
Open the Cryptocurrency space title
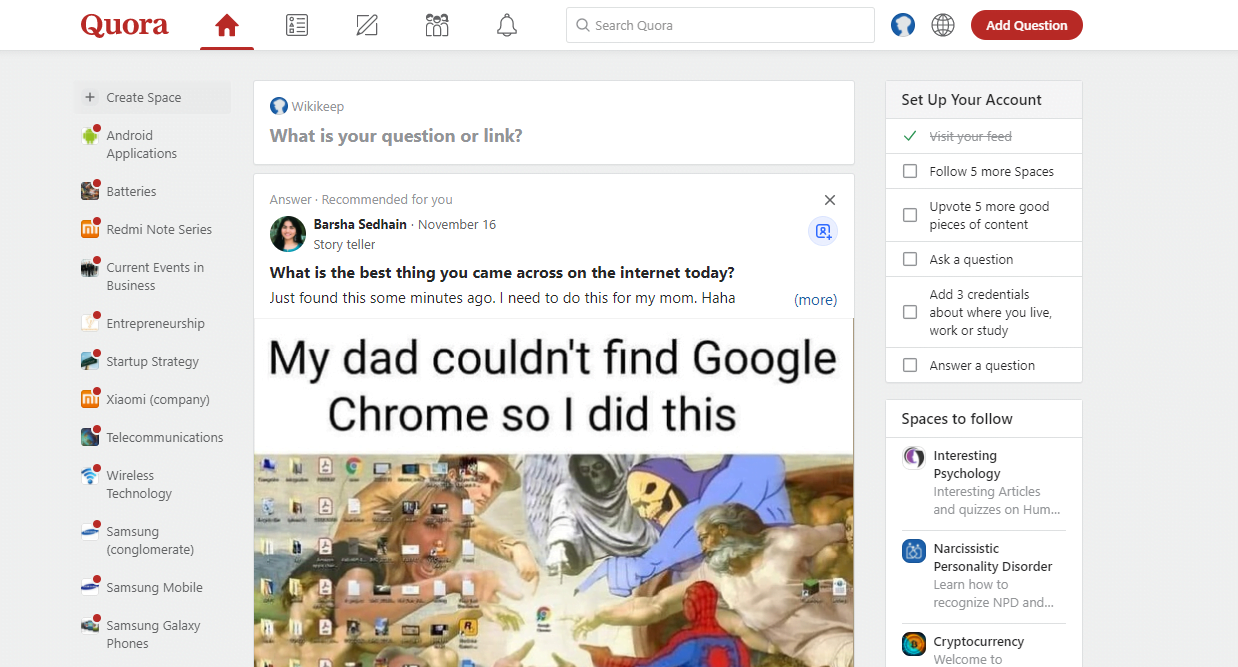tap(979, 642)
